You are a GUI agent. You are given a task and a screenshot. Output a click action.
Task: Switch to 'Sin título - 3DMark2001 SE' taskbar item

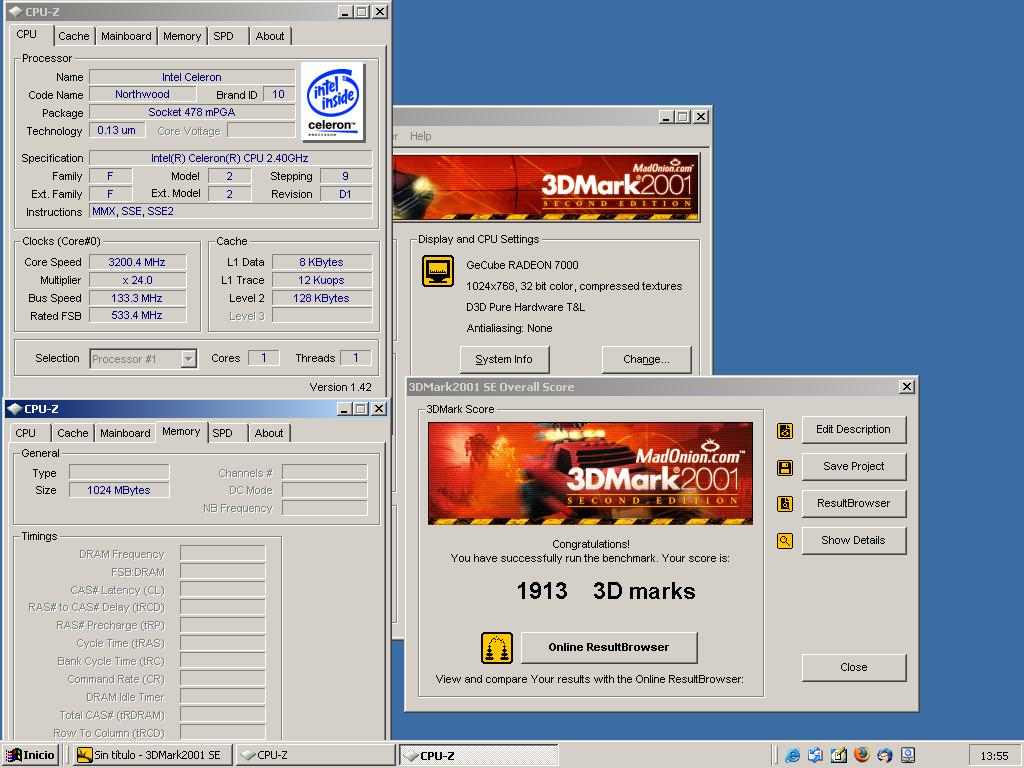151,756
